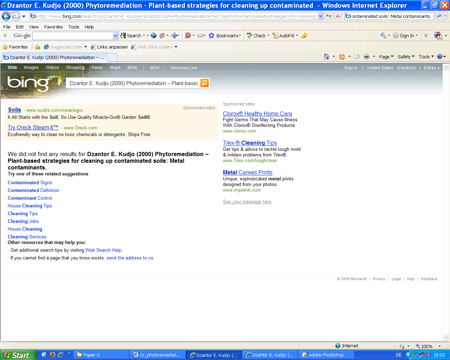Open the Edit menu

coord(20,27)
